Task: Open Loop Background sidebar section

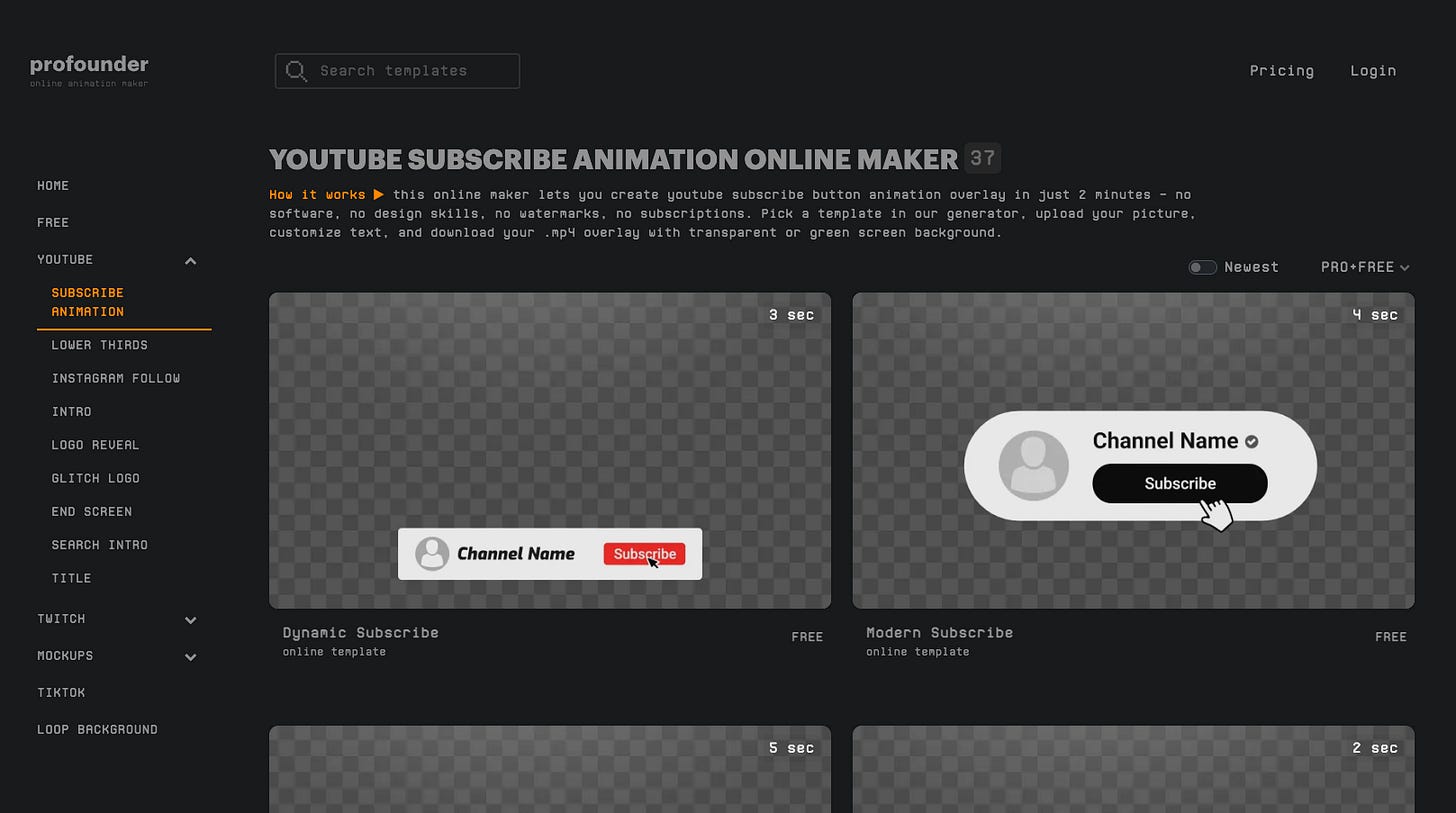Action: coord(97,730)
